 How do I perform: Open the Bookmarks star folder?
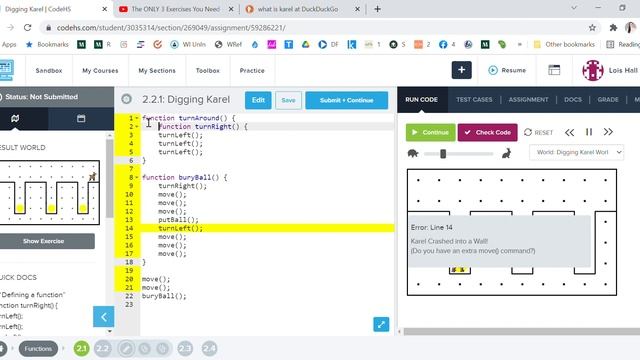(x=47, y=44)
